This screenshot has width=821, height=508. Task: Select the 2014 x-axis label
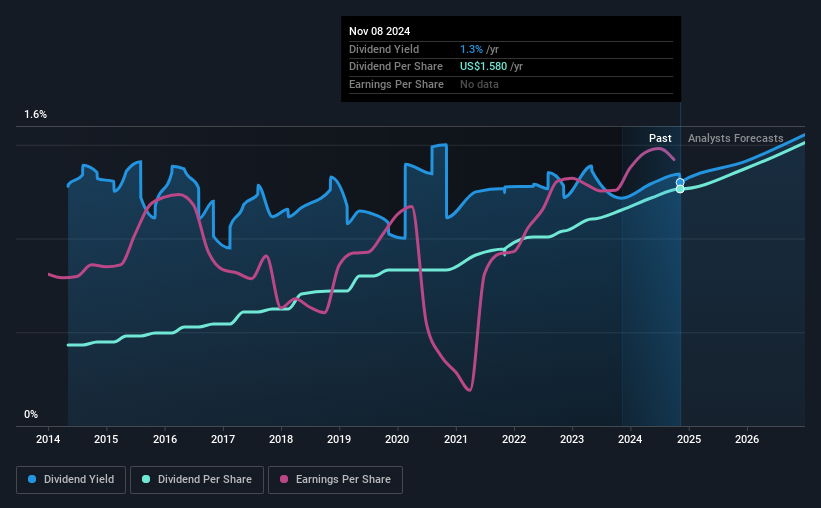click(48, 439)
